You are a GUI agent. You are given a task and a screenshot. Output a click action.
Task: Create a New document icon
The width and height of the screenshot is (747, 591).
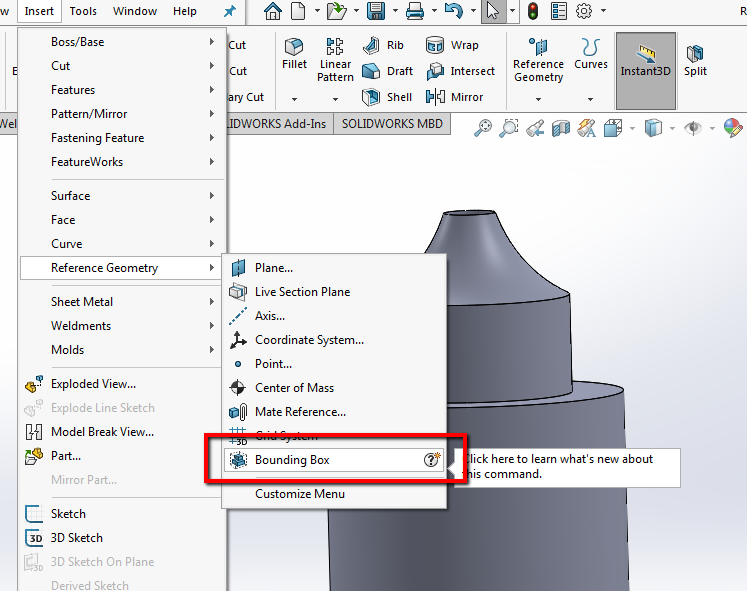(x=298, y=11)
